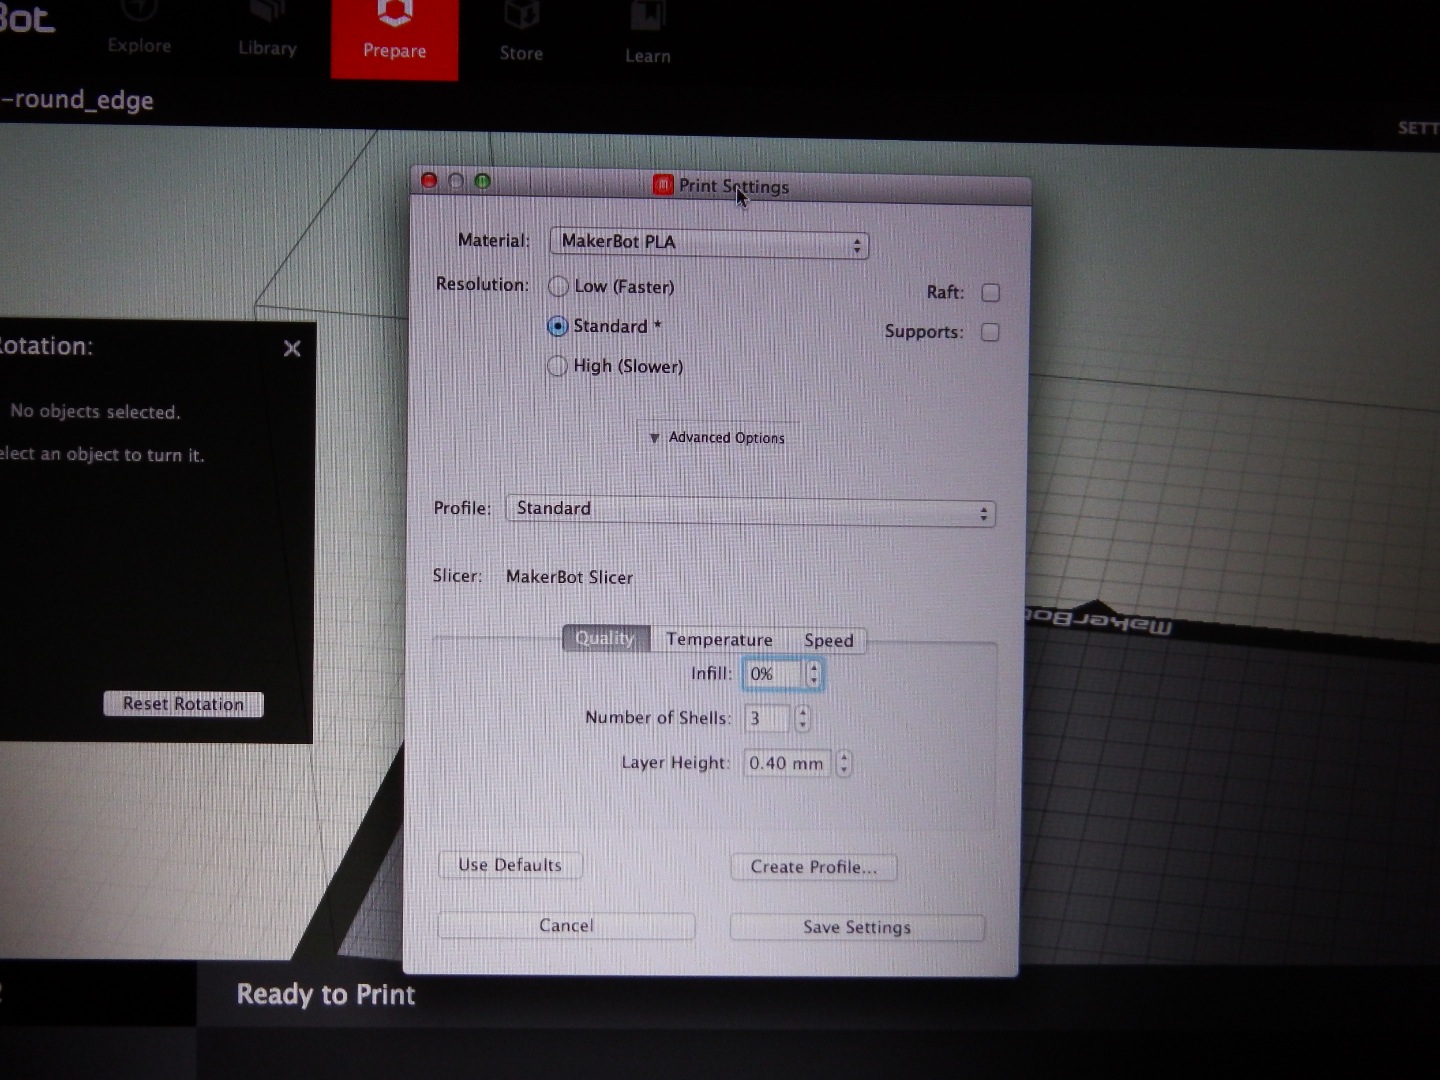Click the Number of Shells stepper
The height and width of the screenshot is (1080, 1440).
pos(802,718)
